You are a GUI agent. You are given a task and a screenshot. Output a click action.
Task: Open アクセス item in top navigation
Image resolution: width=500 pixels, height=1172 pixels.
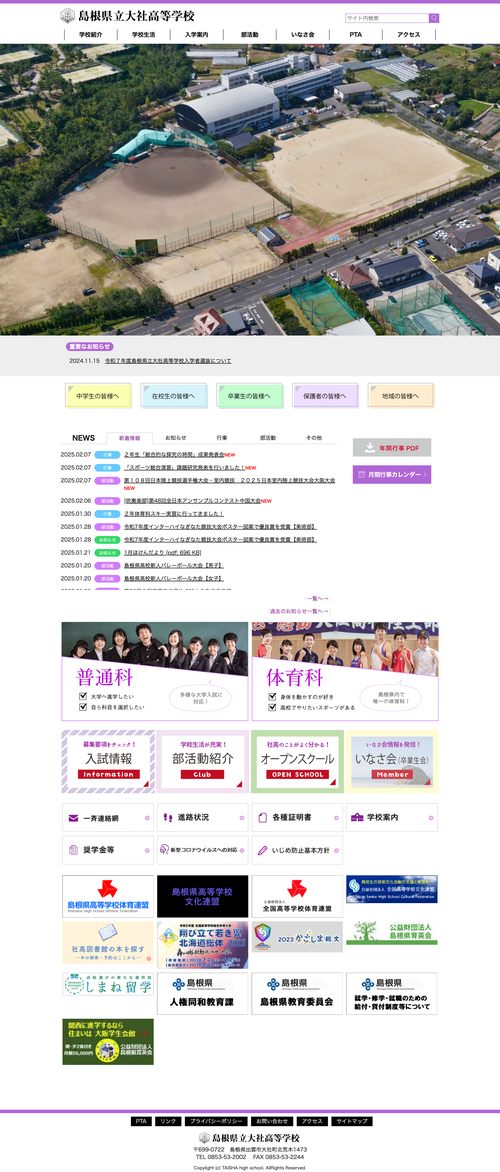click(409, 34)
